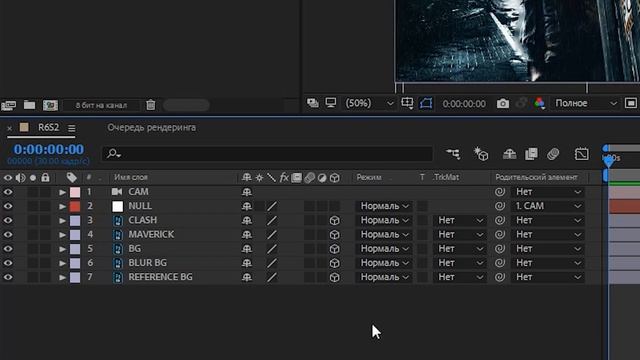The height and width of the screenshot is (360, 640).
Task: Toggle 3D layer switch for BG
Action: (x=334, y=249)
